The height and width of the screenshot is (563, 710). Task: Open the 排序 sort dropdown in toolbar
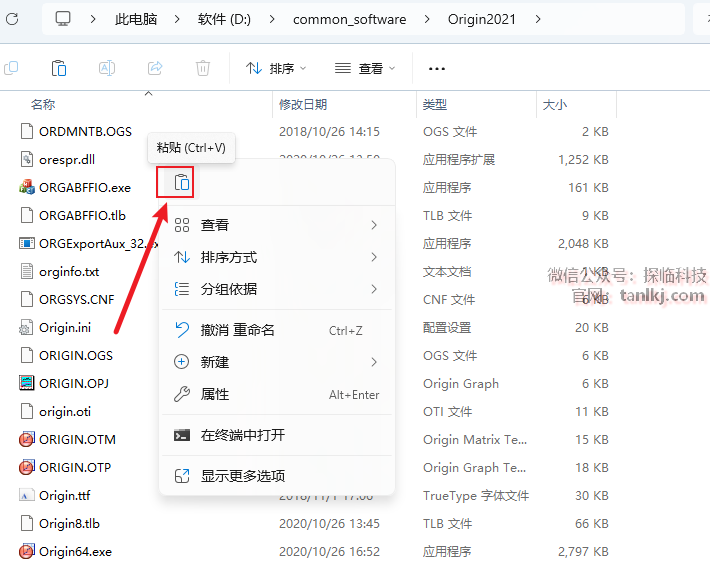pos(276,68)
